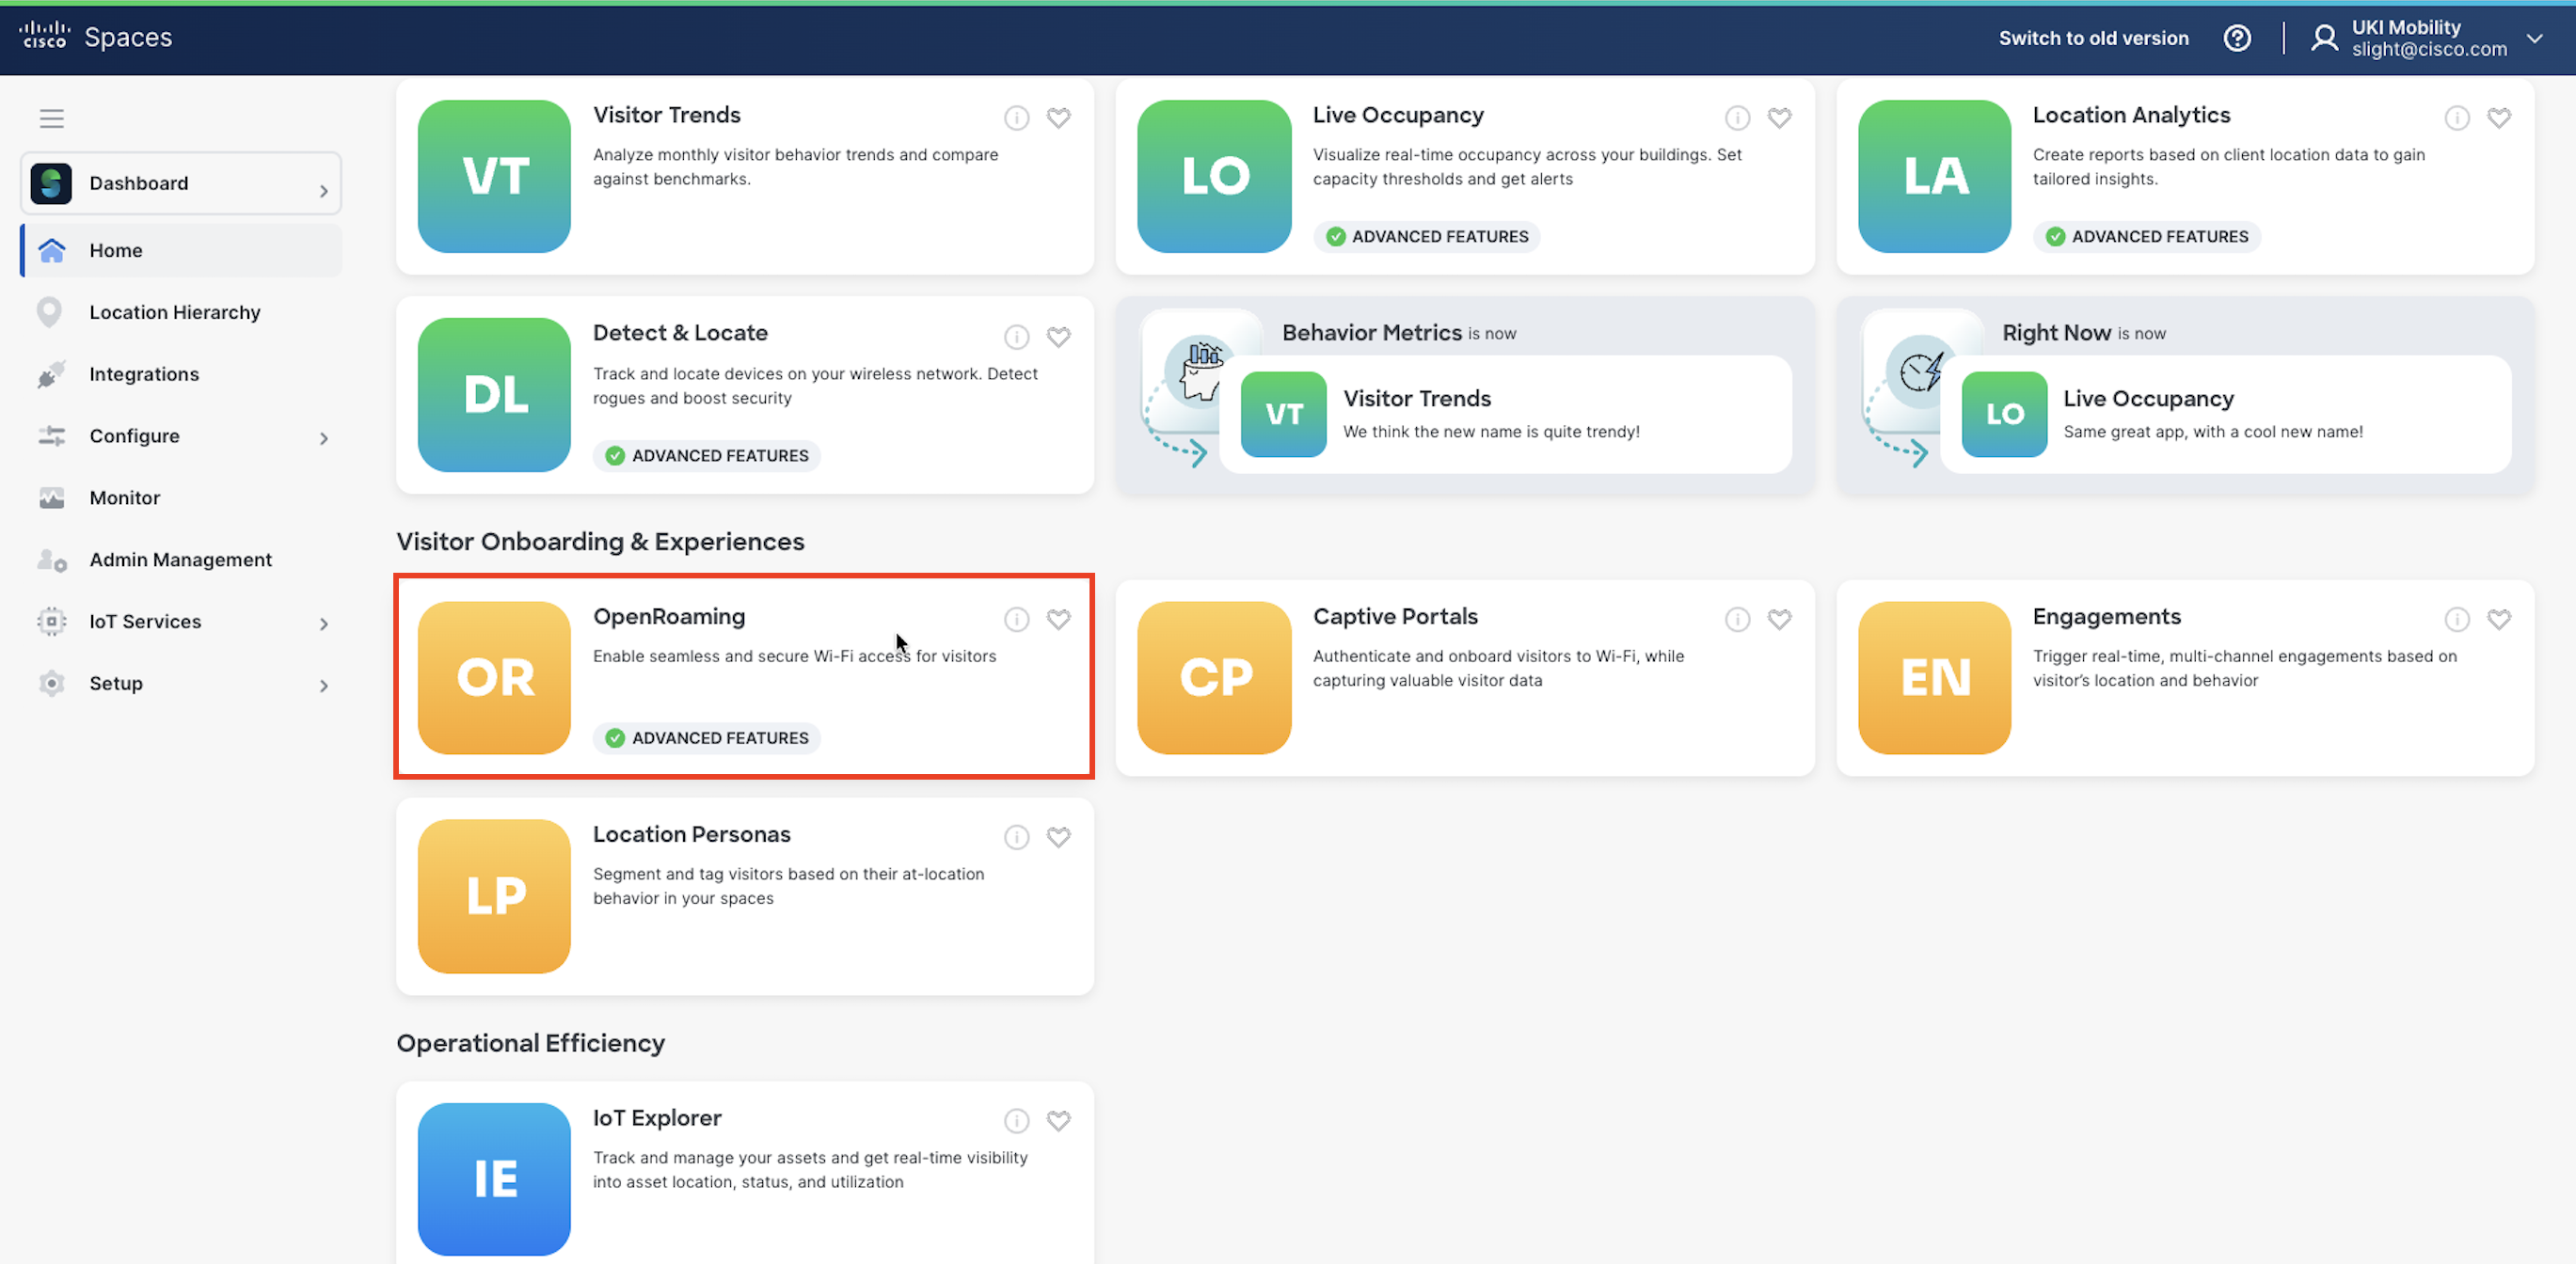Screen dimensions: 2576x1264
Task: Favorite the Captive Portals app
Action: (1779, 619)
